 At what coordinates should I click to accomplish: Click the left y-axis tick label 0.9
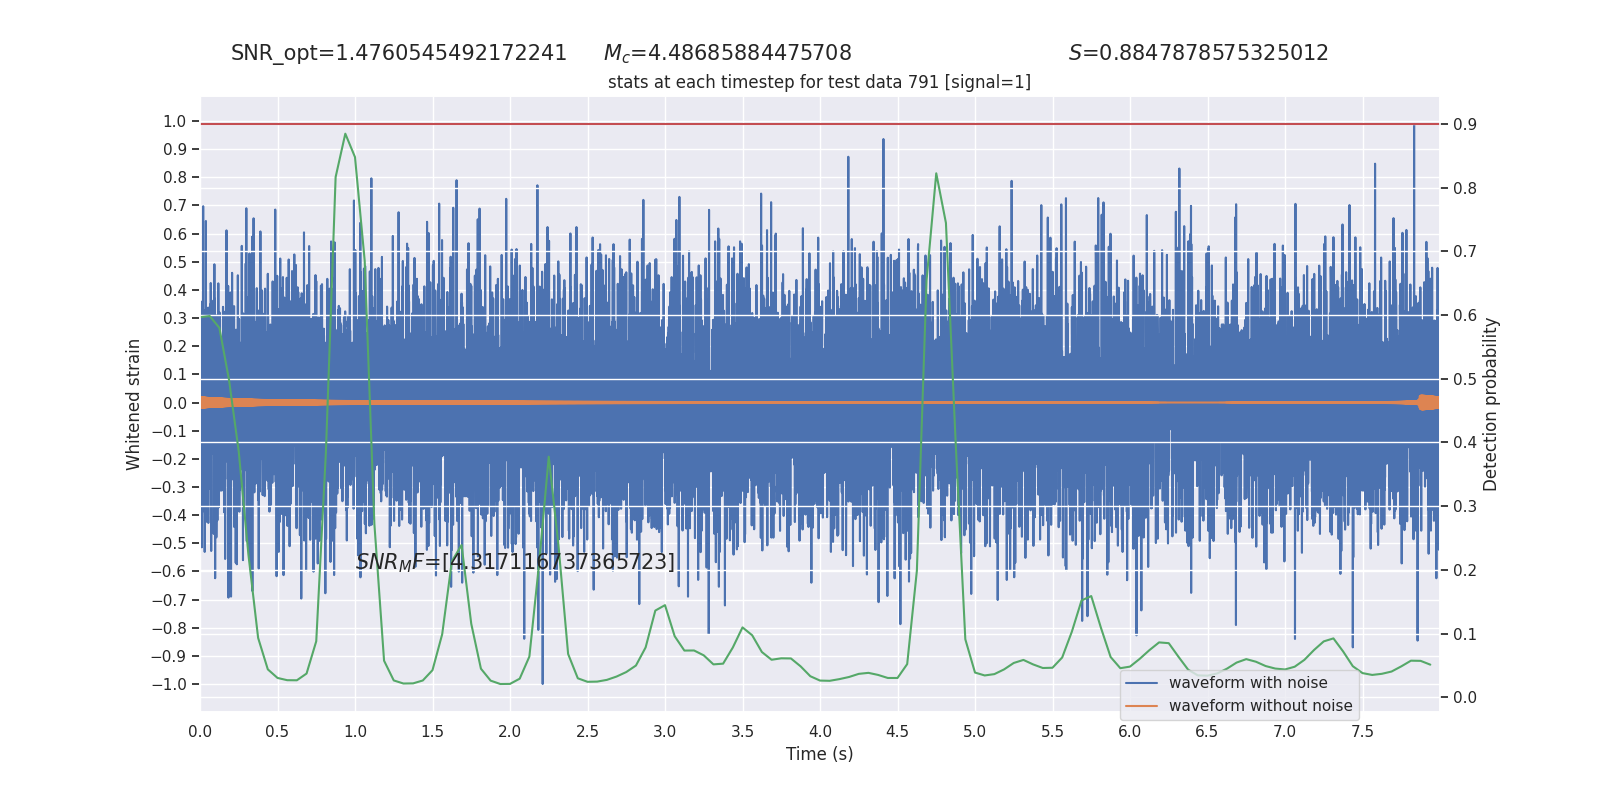point(175,149)
